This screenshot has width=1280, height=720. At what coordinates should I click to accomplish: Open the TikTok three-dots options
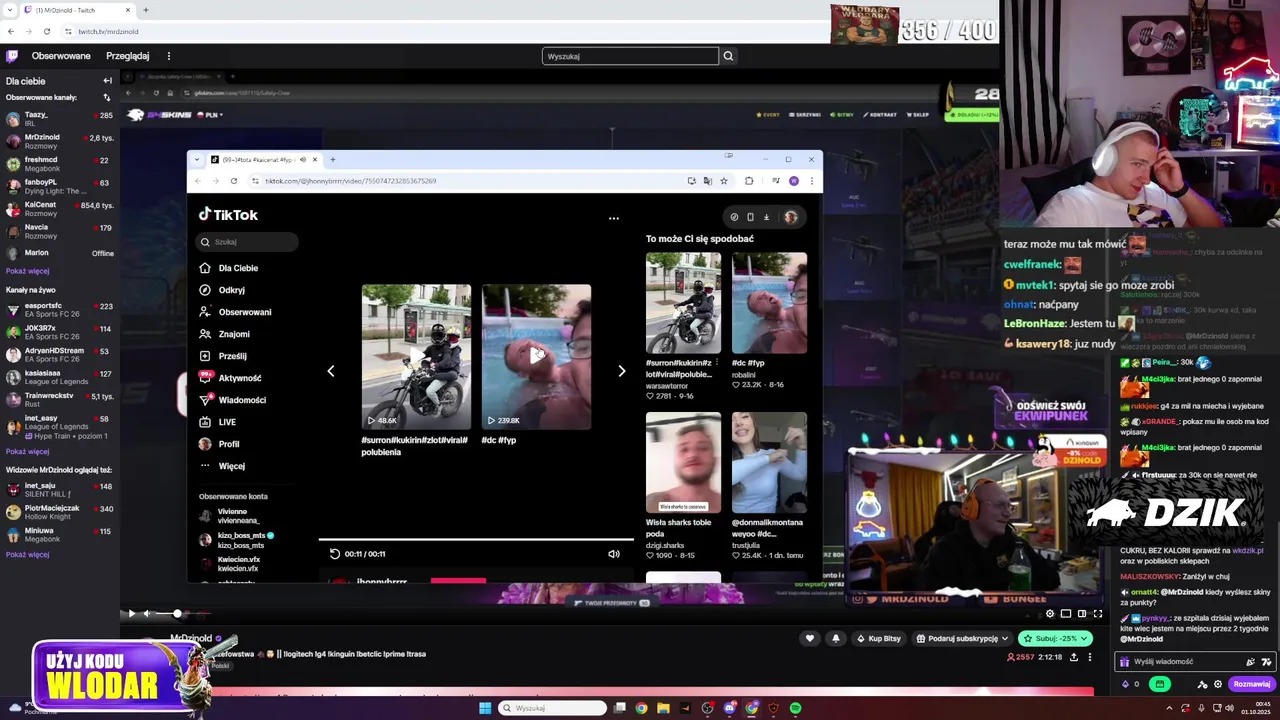pyautogui.click(x=614, y=218)
